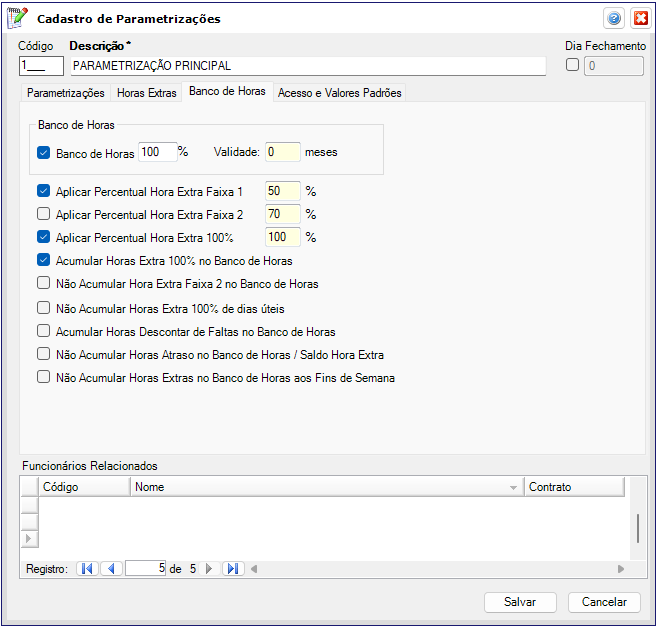This screenshot has height=628, width=658.
Task: Click the Cancelar button
Action: click(x=604, y=602)
